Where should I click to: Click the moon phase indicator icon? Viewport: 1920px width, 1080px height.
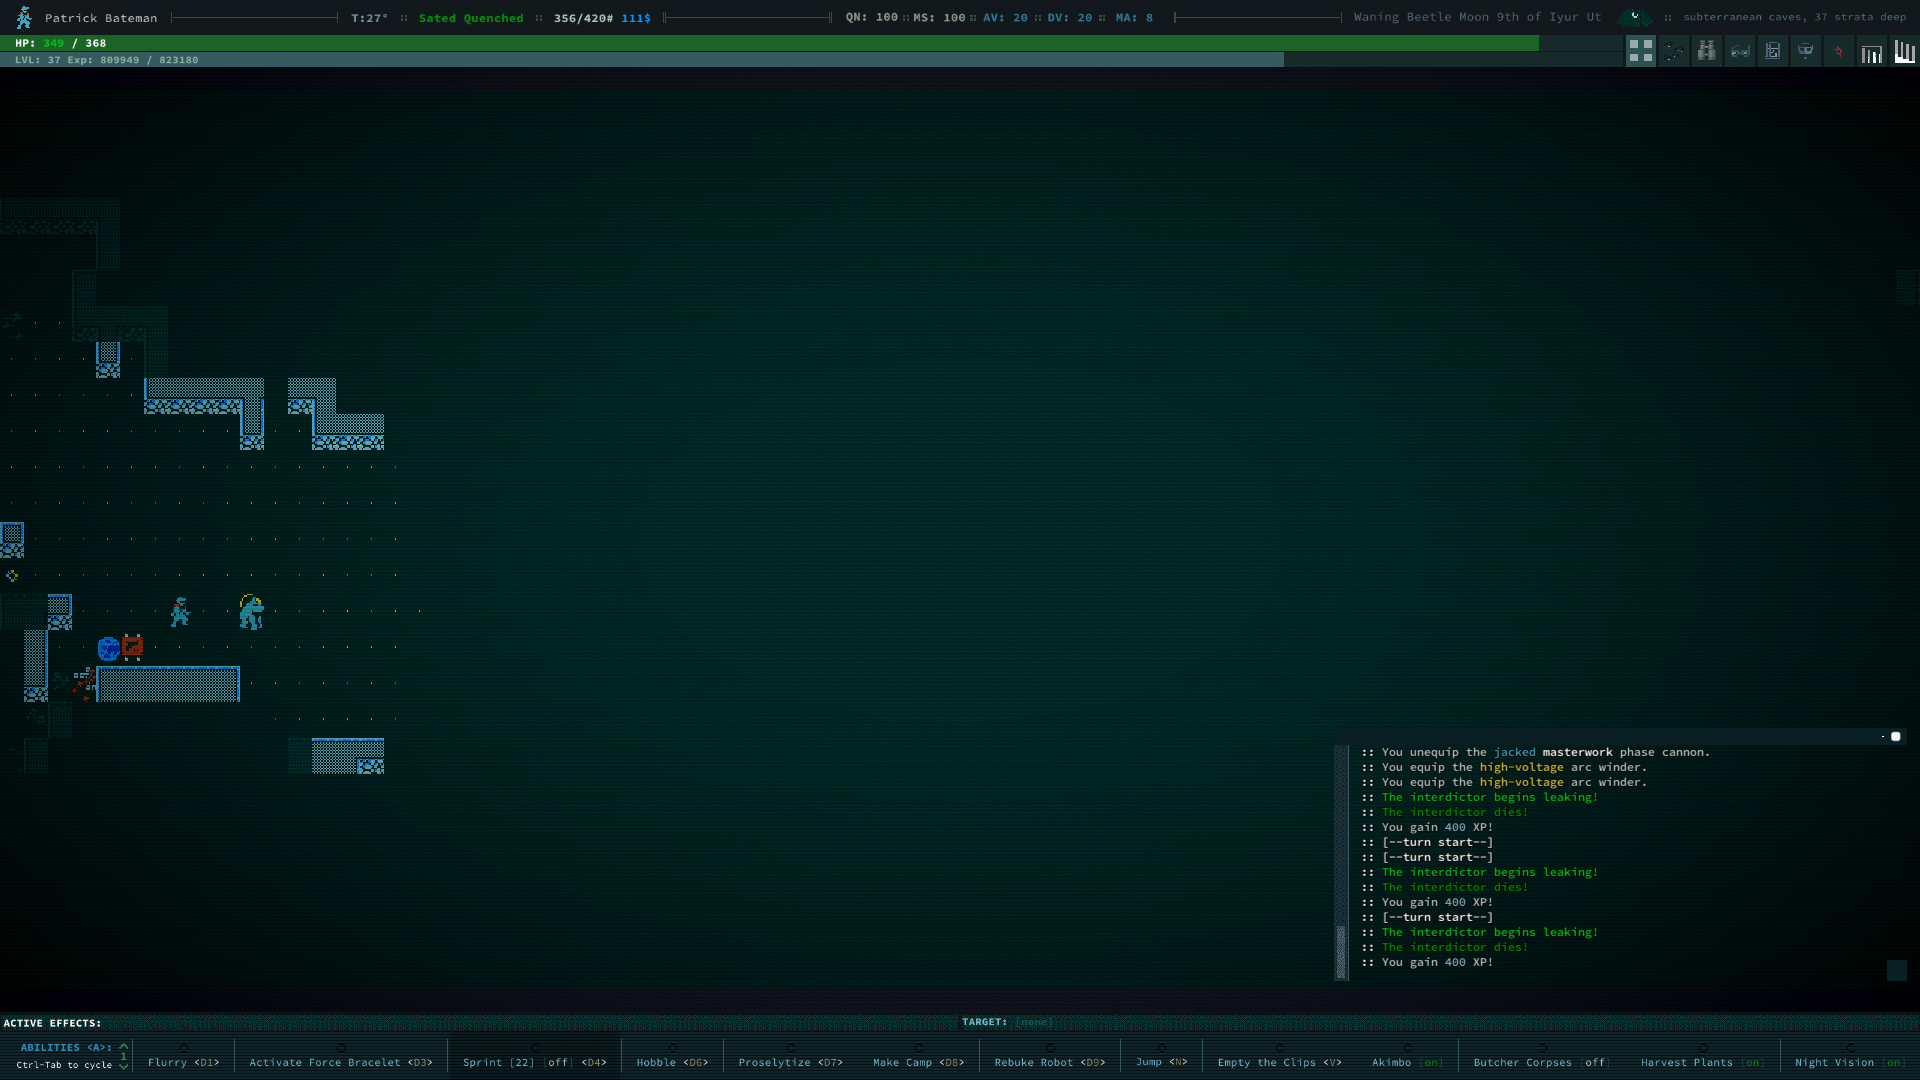pyautogui.click(x=1634, y=17)
